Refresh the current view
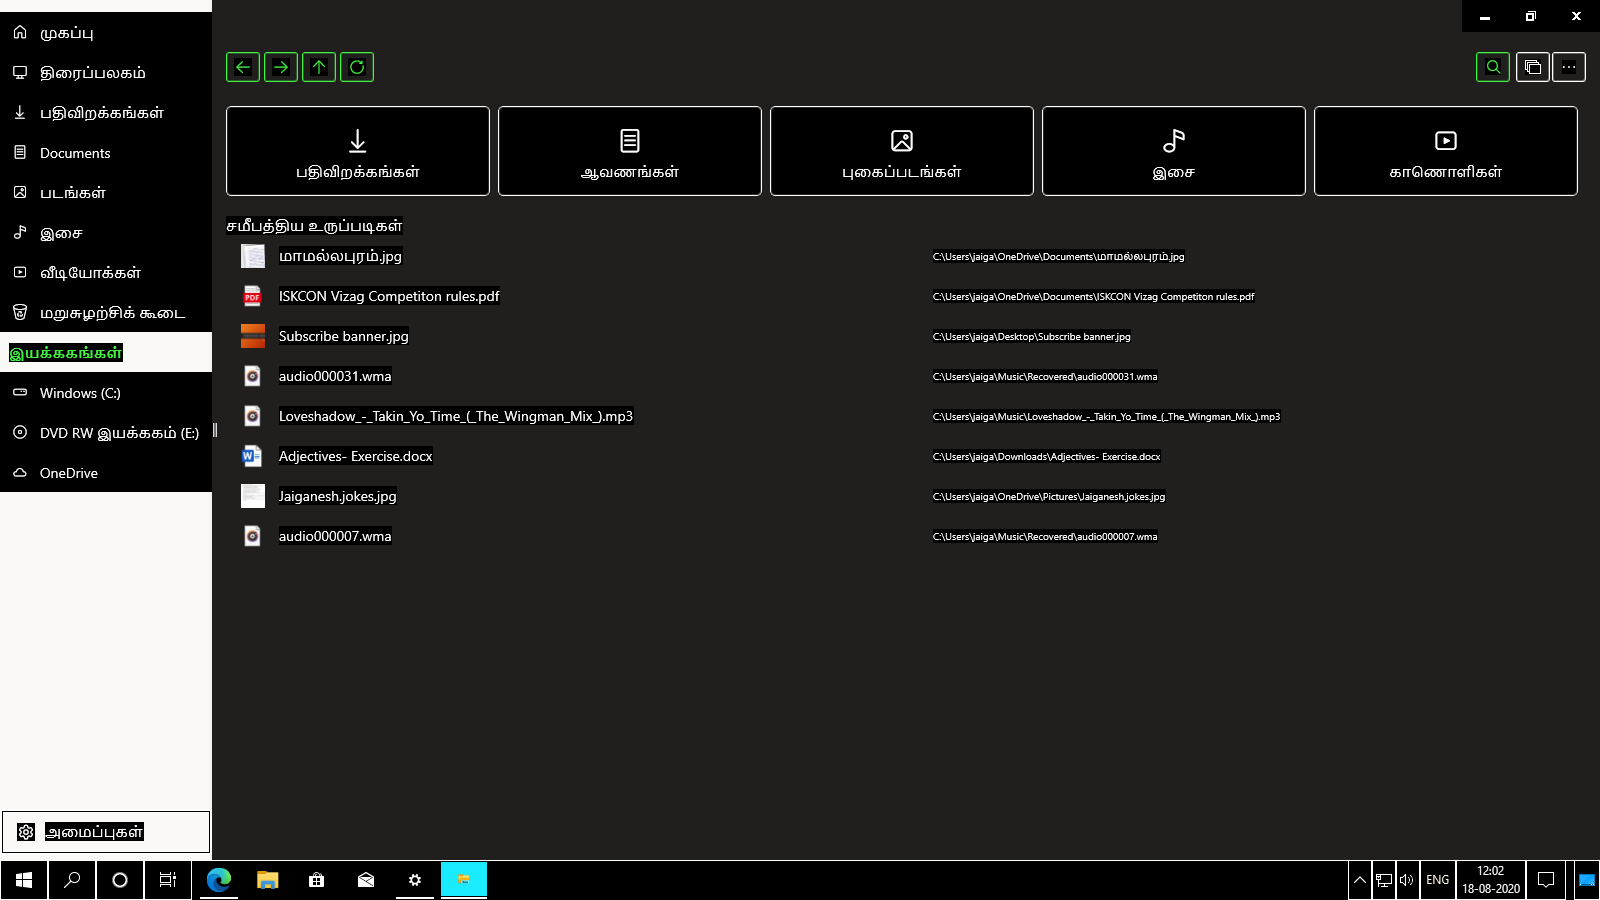Screen dimensions: 1600x900 (357, 67)
